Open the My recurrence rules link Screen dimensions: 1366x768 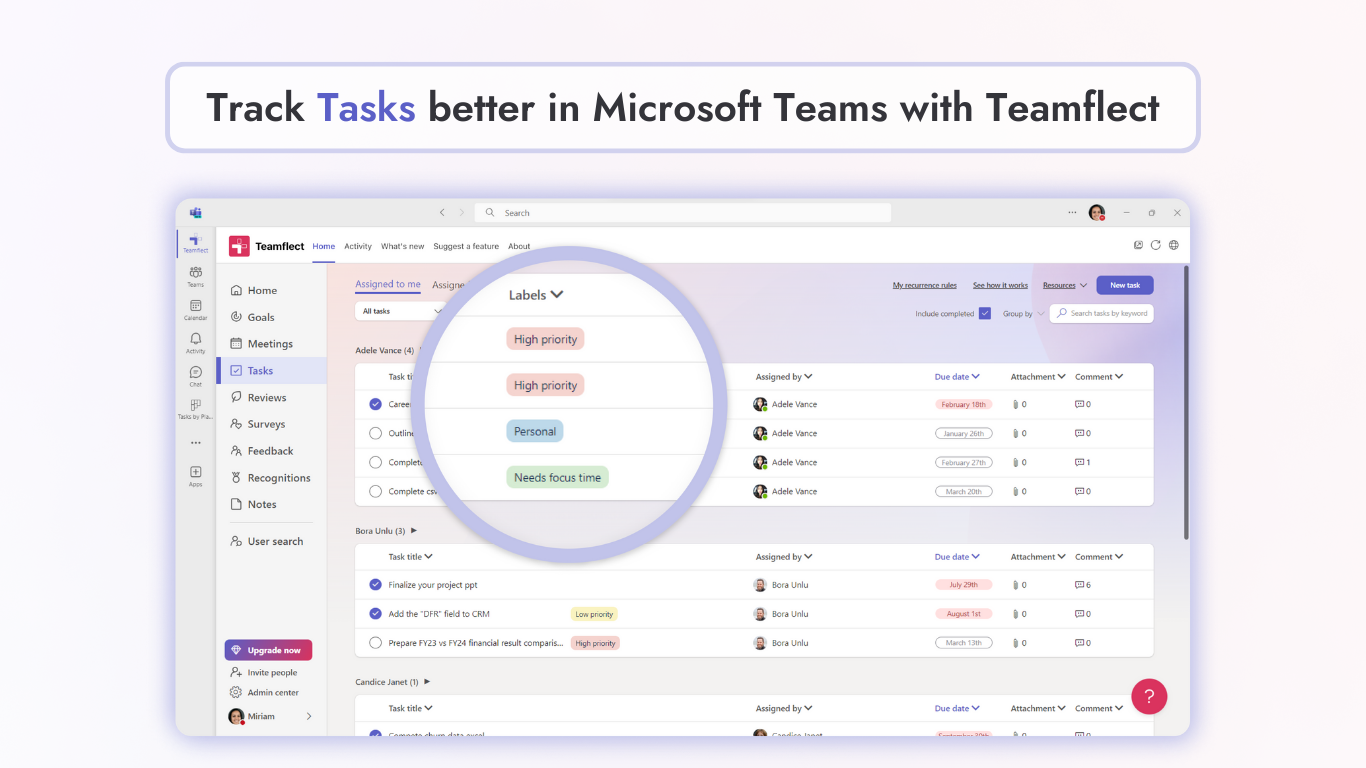tap(924, 285)
